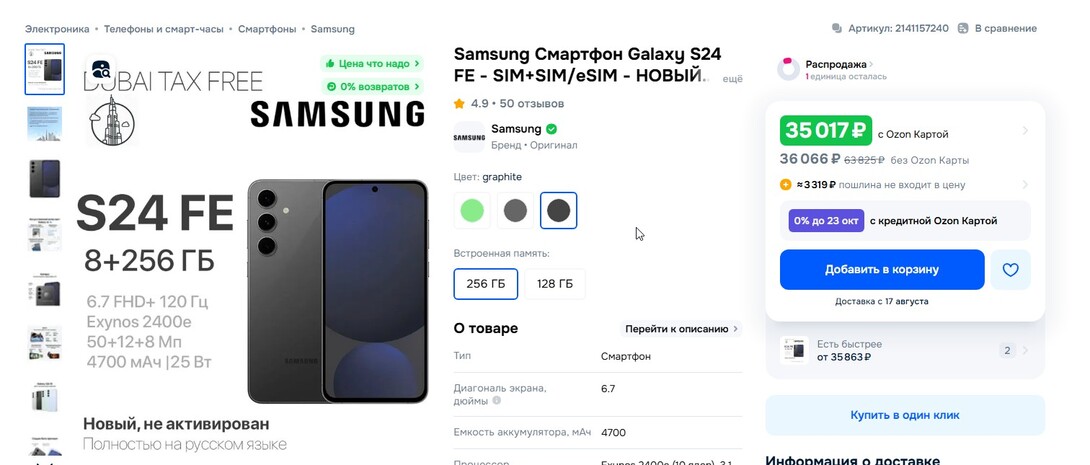This screenshot has height=465, width=1090.
Task: Click Купить в один клик button
Action: [905, 415]
